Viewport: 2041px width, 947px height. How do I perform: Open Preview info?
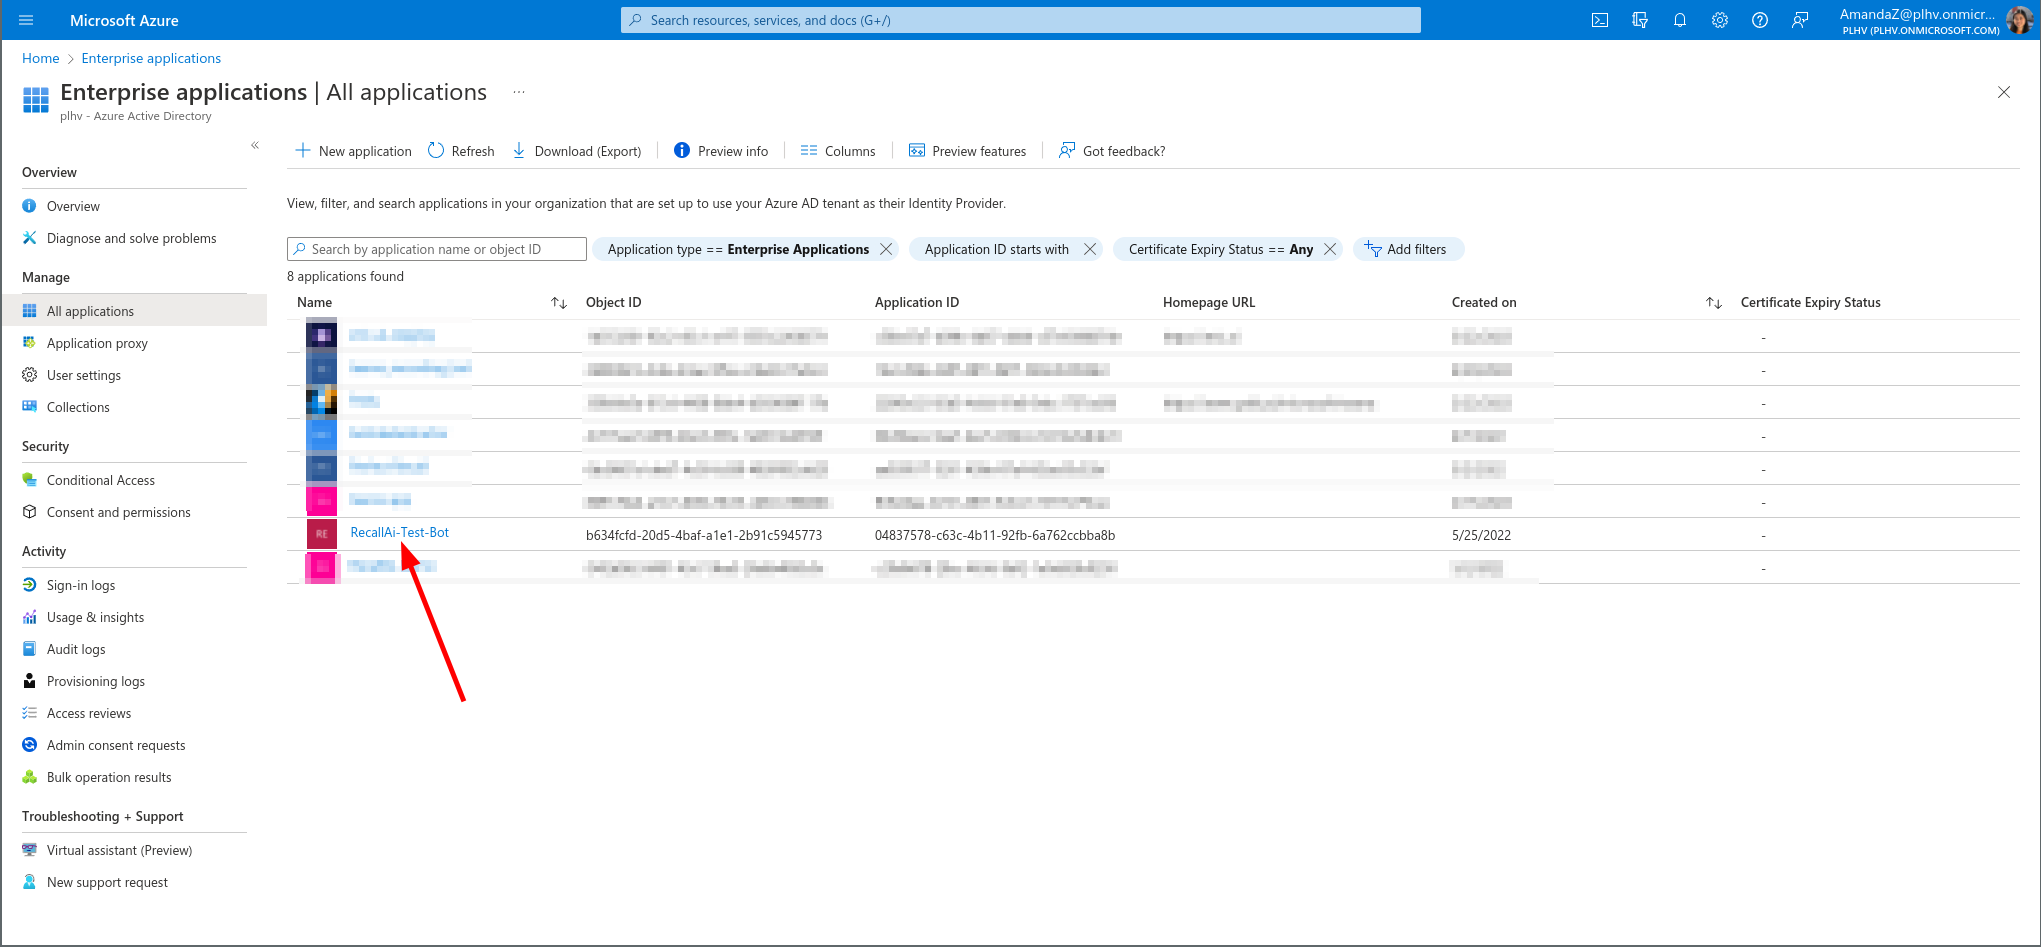tap(721, 151)
